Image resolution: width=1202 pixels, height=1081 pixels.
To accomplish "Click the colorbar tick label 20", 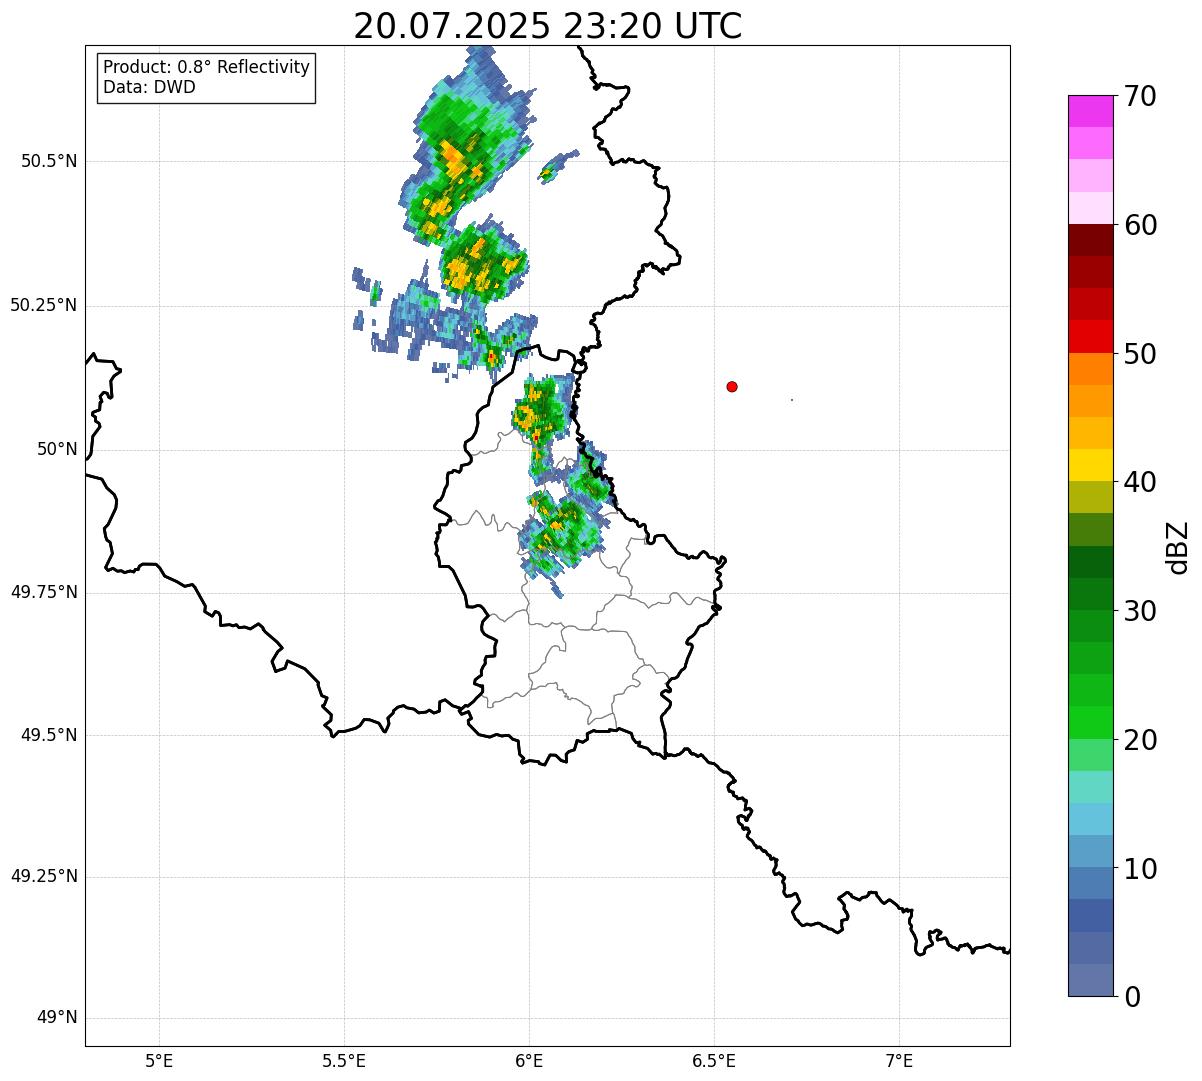I will [1141, 740].
